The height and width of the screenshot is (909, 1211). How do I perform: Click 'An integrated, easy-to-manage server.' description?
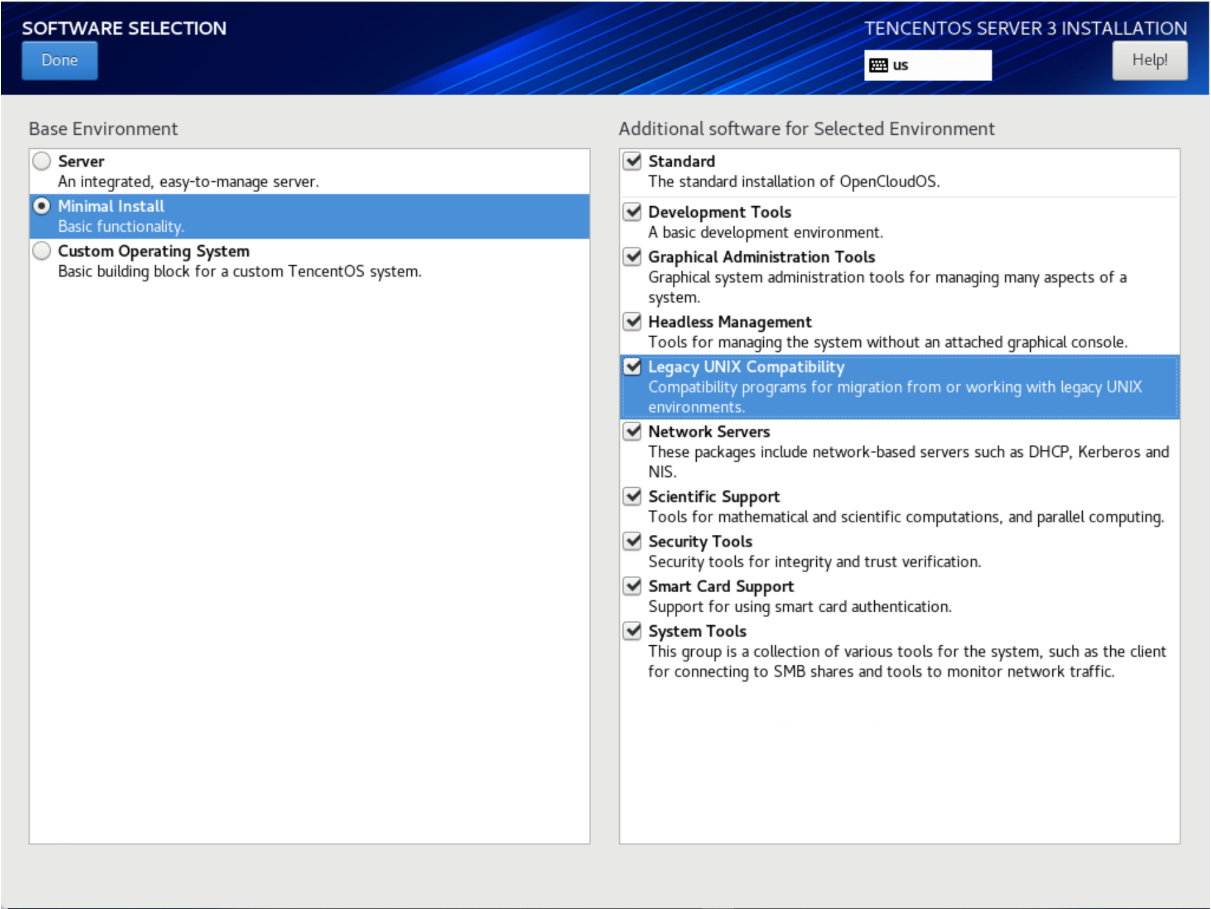tap(188, 182)
